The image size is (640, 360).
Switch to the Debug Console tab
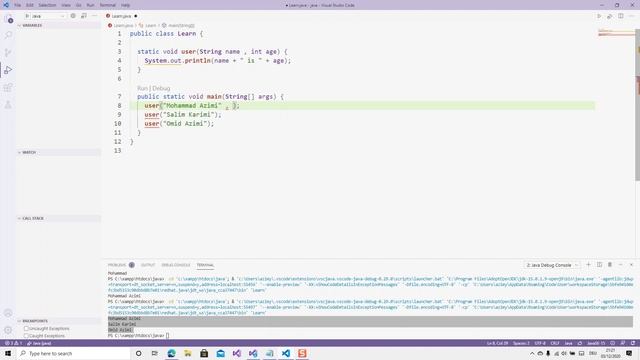coord(176,265)
